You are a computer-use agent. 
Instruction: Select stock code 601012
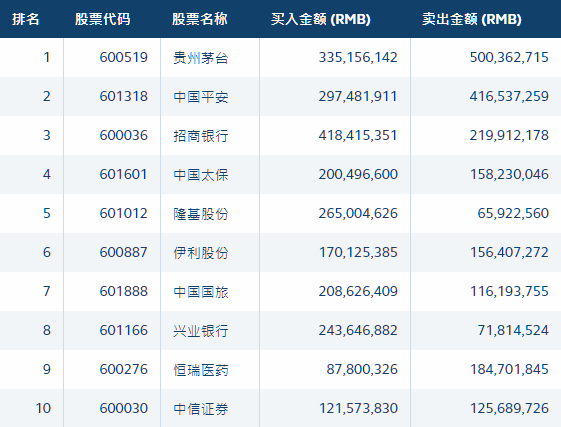[x=124, y=213]
